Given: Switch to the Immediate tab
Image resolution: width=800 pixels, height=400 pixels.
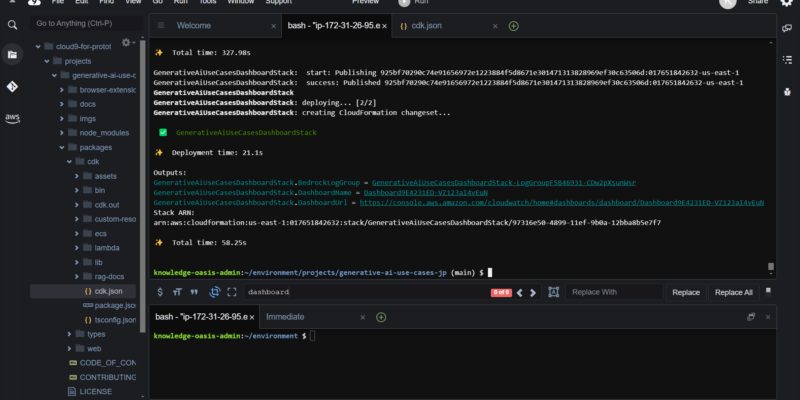Looking at the screenshot, I should 285,316.
